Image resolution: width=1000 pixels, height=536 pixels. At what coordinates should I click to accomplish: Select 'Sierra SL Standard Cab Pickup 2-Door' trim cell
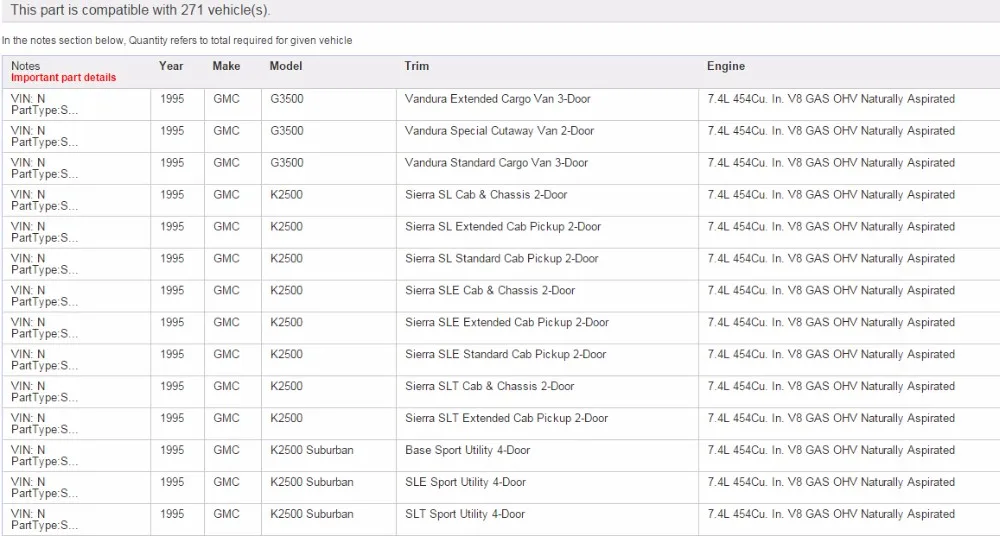pyautogui.click(x=501, y=258)
